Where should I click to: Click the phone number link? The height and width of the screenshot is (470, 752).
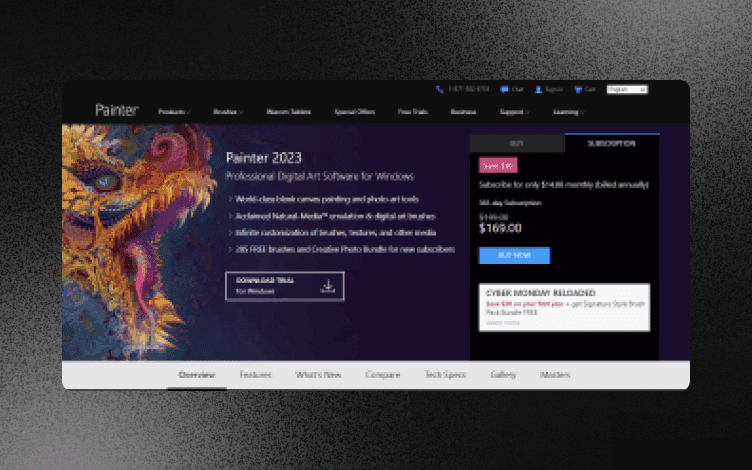469,89
